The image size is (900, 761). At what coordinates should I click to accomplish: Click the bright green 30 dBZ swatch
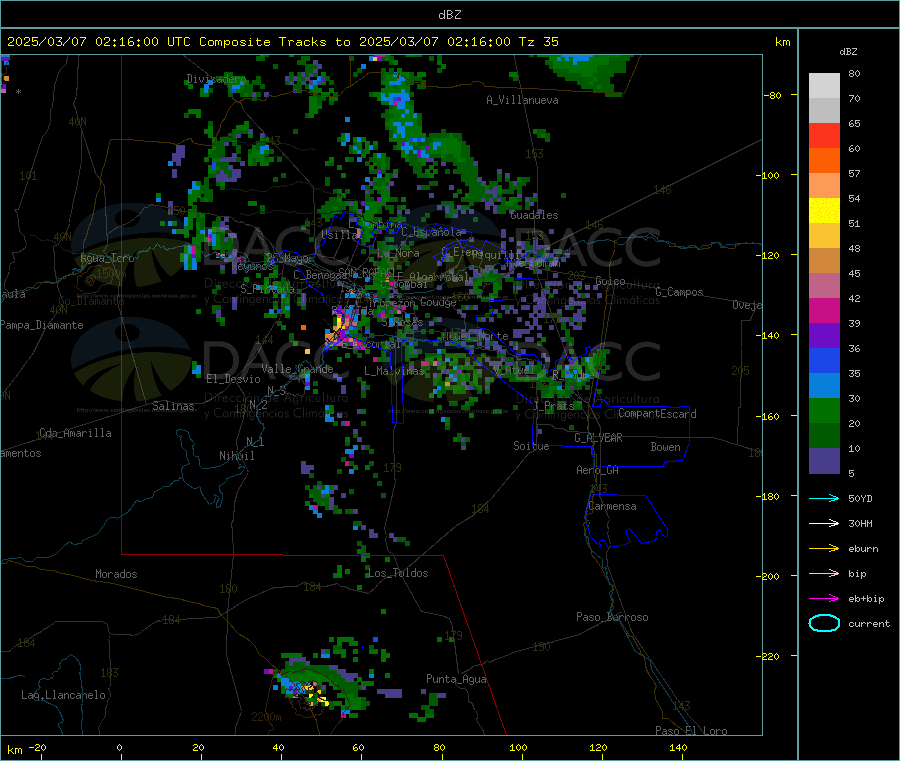pos(824,410)
